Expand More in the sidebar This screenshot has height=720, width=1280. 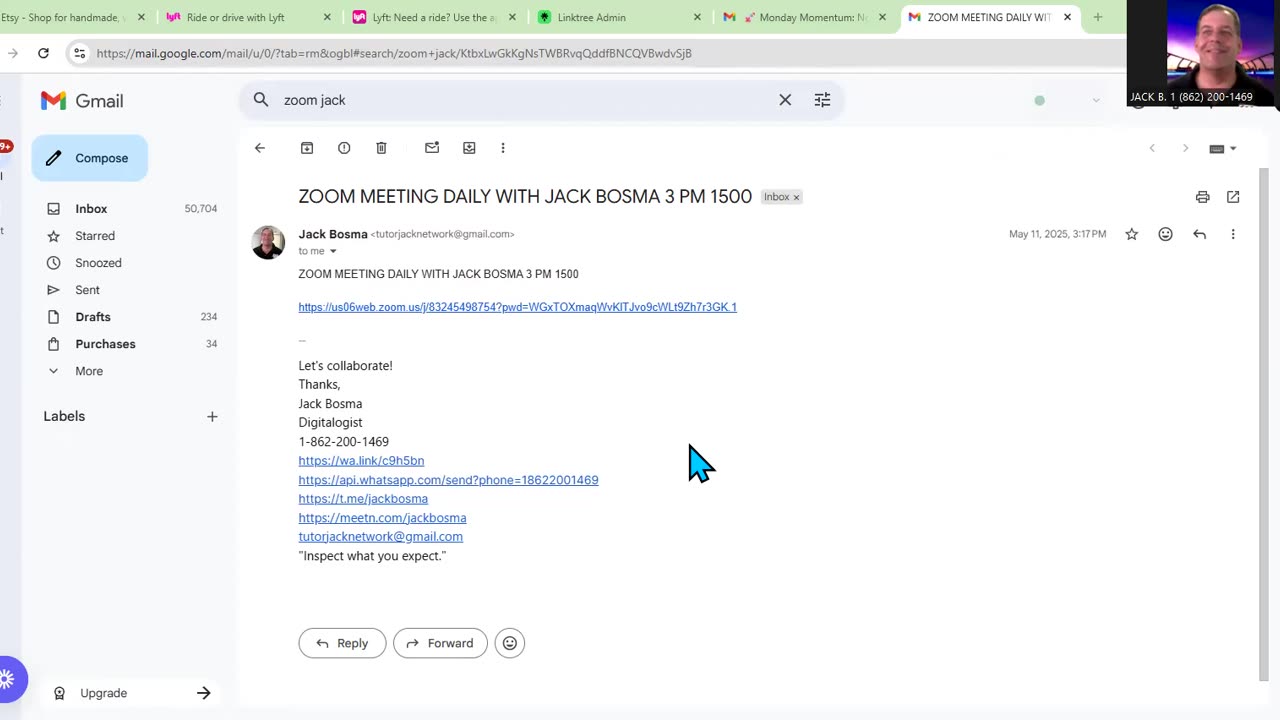click(x=88, y=371)
